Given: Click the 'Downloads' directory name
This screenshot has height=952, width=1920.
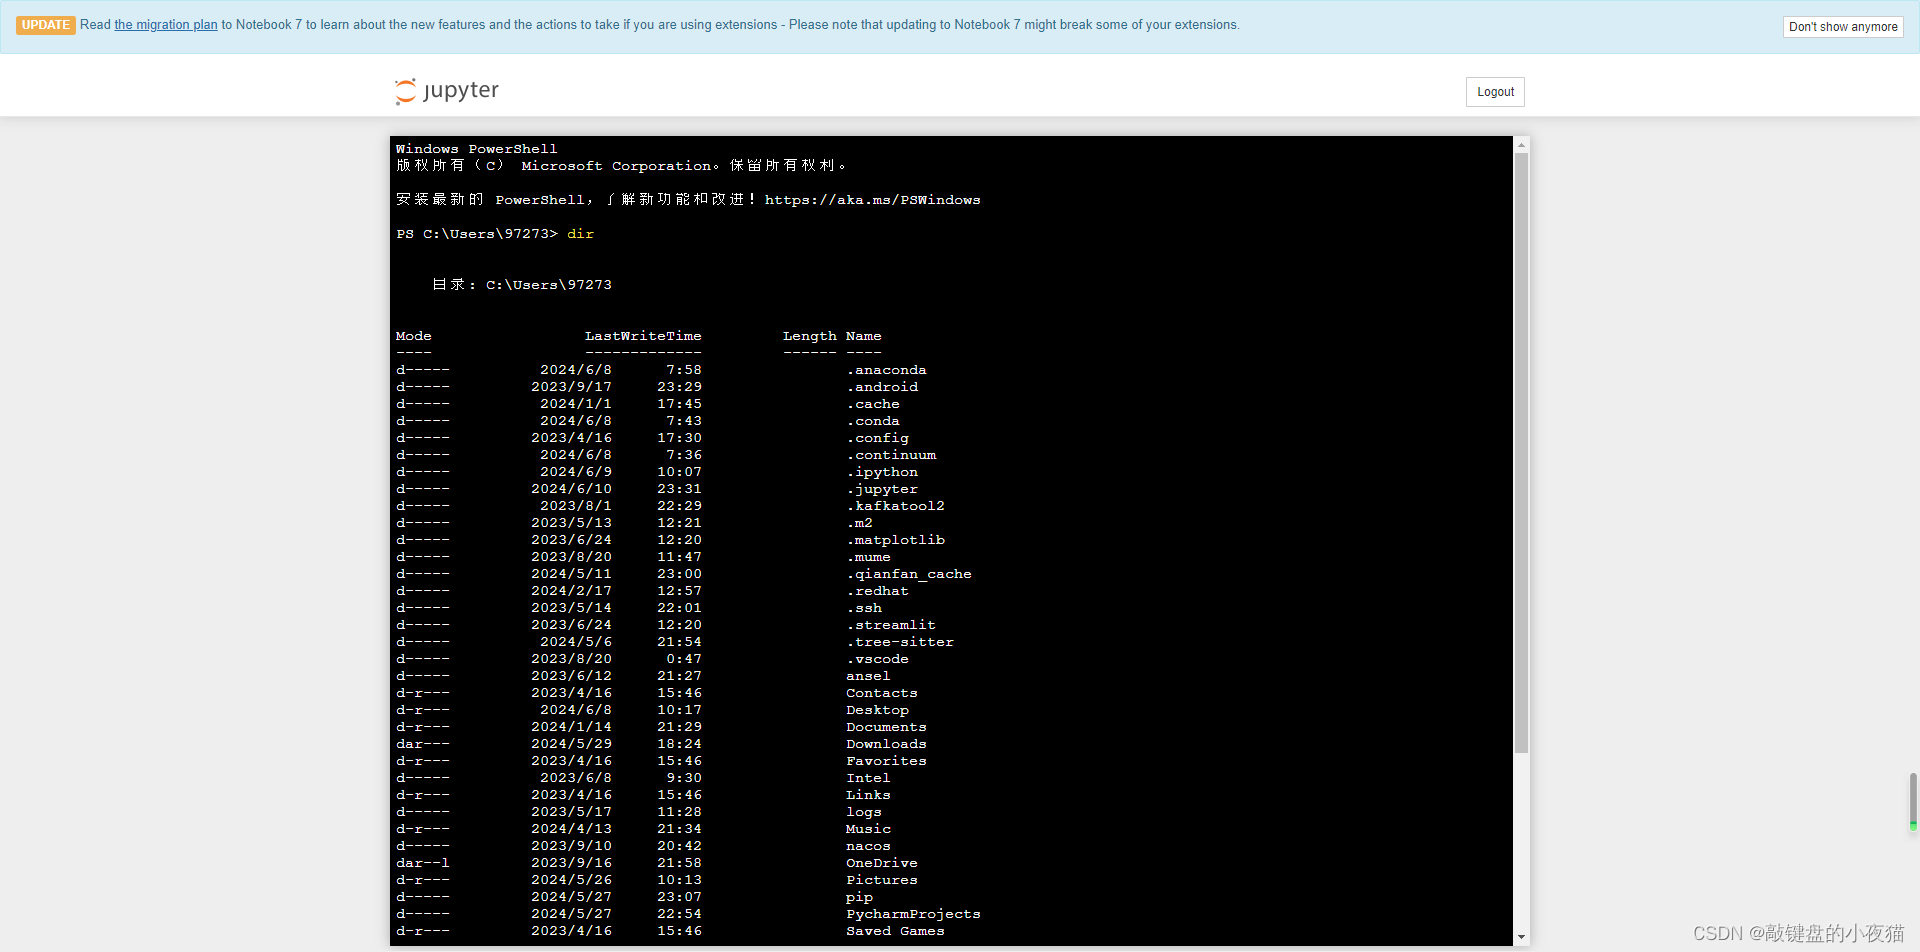Looking at the screenshot, I should click(886, 744).
